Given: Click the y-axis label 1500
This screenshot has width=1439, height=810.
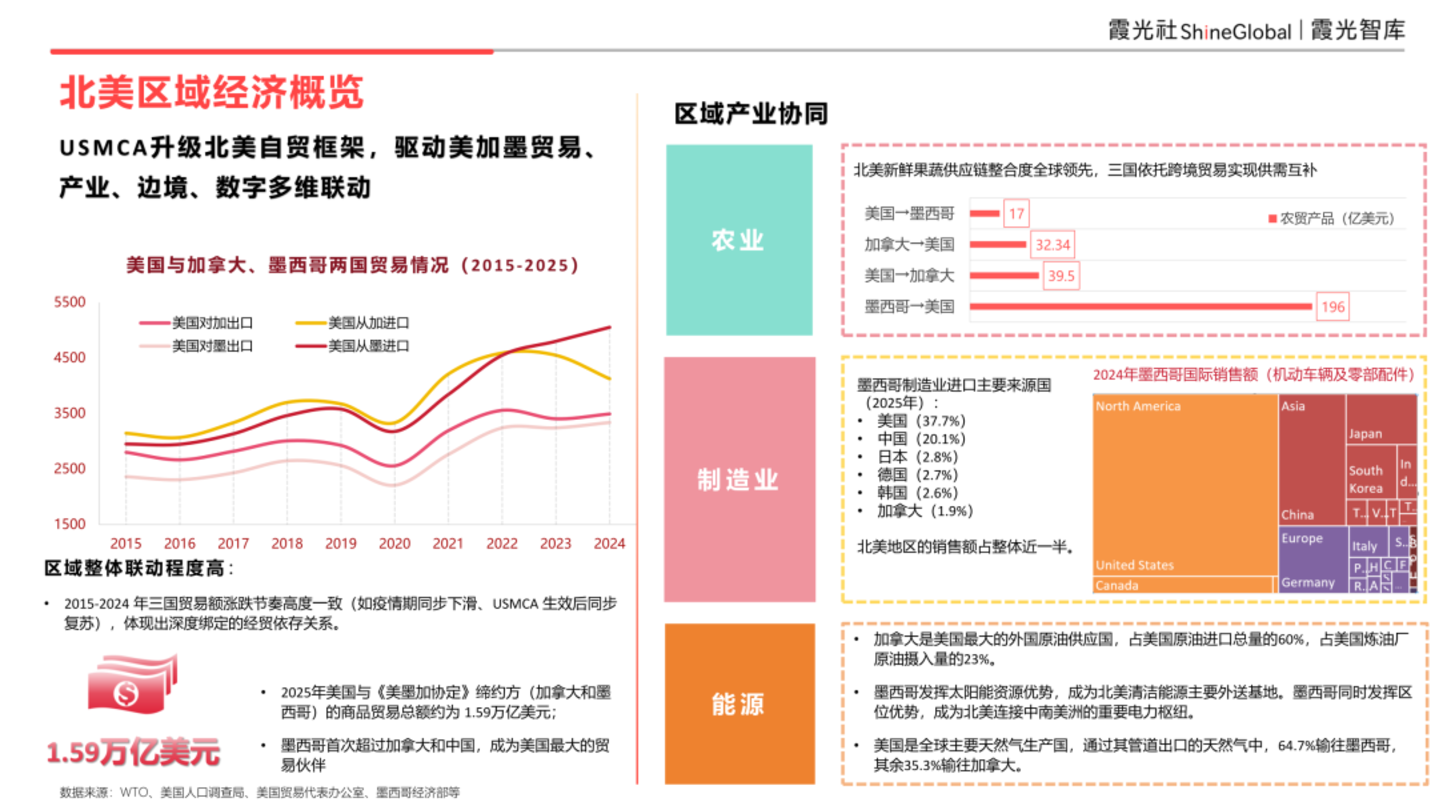Looking at the screenshot, I should [x=69, y=524].
